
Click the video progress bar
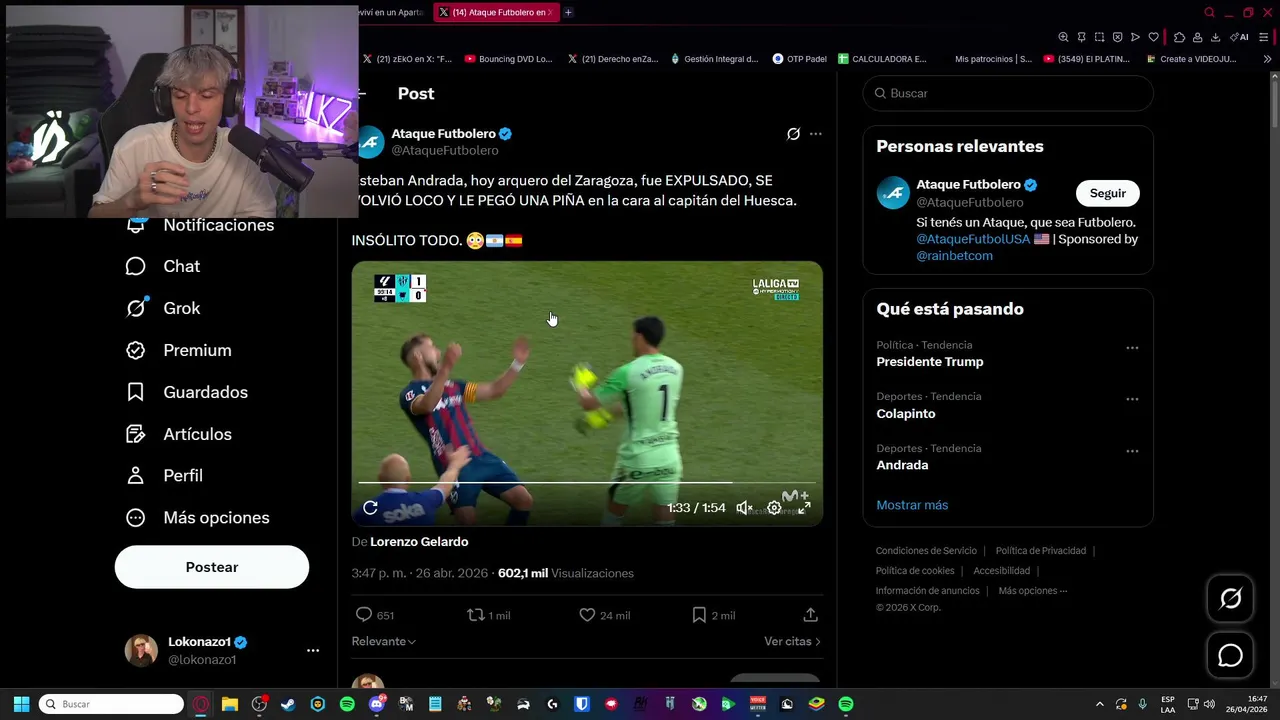(x=587, y=483)
